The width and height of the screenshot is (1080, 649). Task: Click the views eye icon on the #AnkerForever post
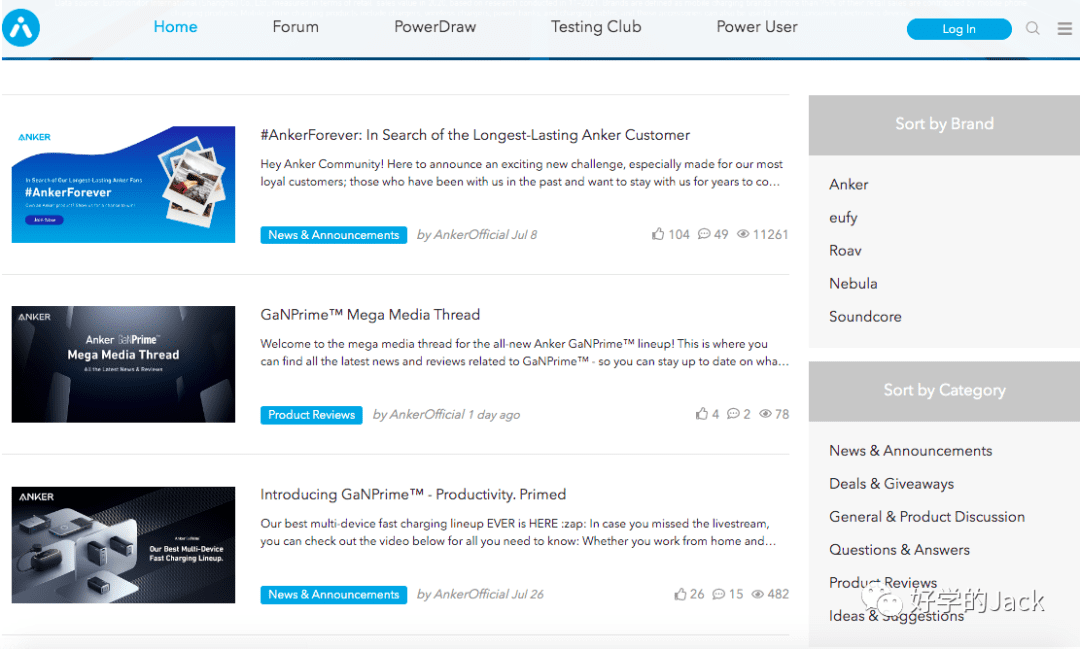click(743, 234)
